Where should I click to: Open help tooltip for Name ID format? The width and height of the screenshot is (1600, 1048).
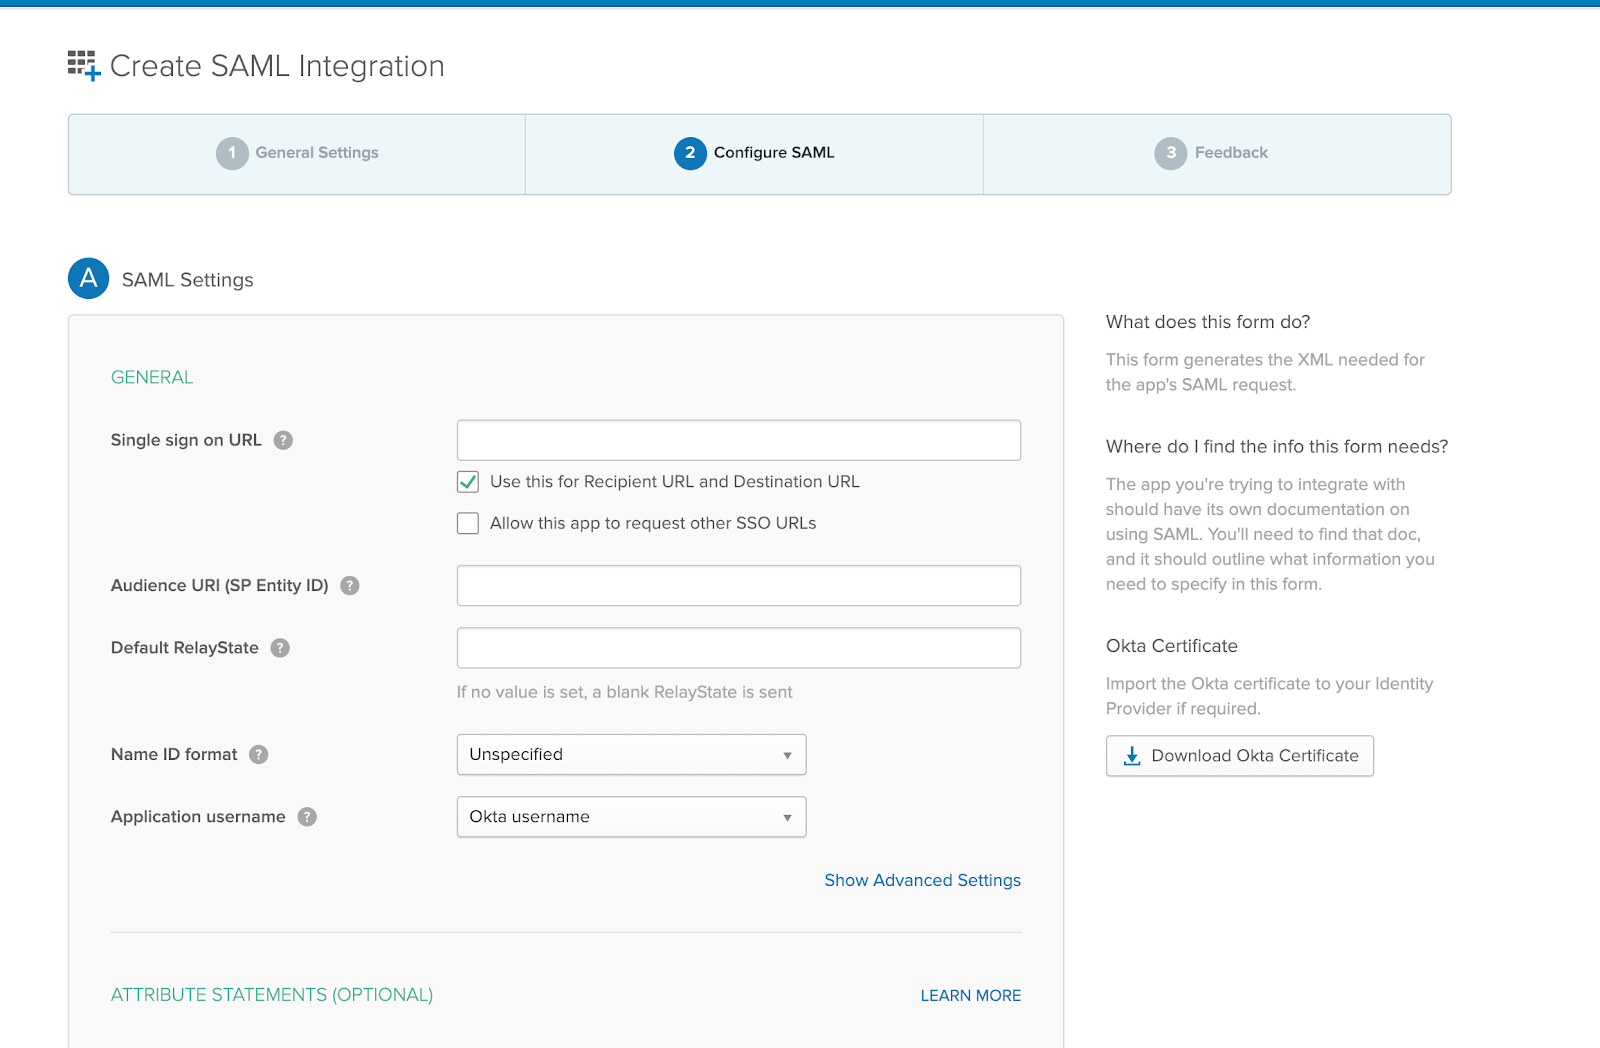(x=258, y=755)
